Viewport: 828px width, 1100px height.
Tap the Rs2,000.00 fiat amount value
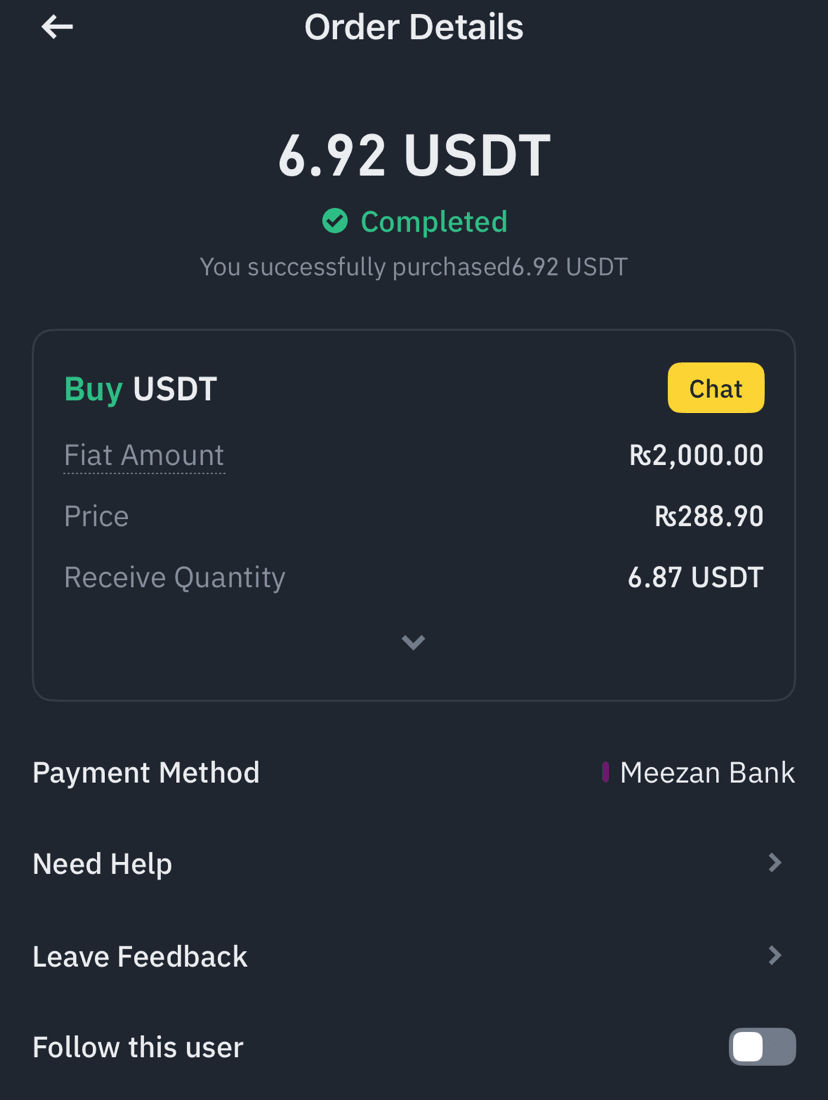pos(696,455)
